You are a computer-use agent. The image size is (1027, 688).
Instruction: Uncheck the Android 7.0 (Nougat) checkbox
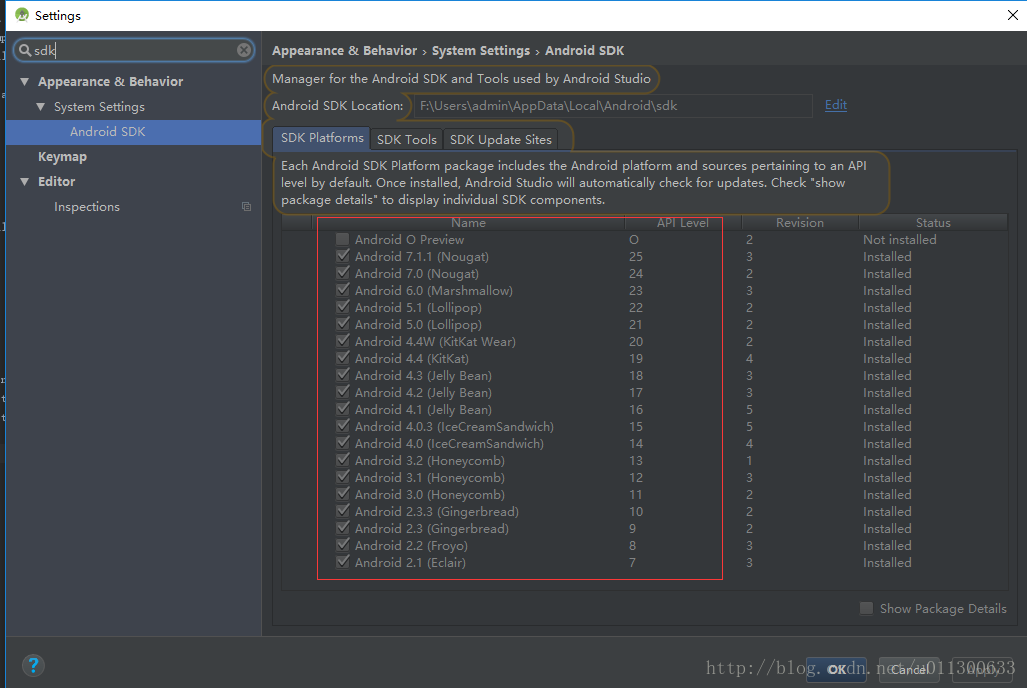[343, 273]
